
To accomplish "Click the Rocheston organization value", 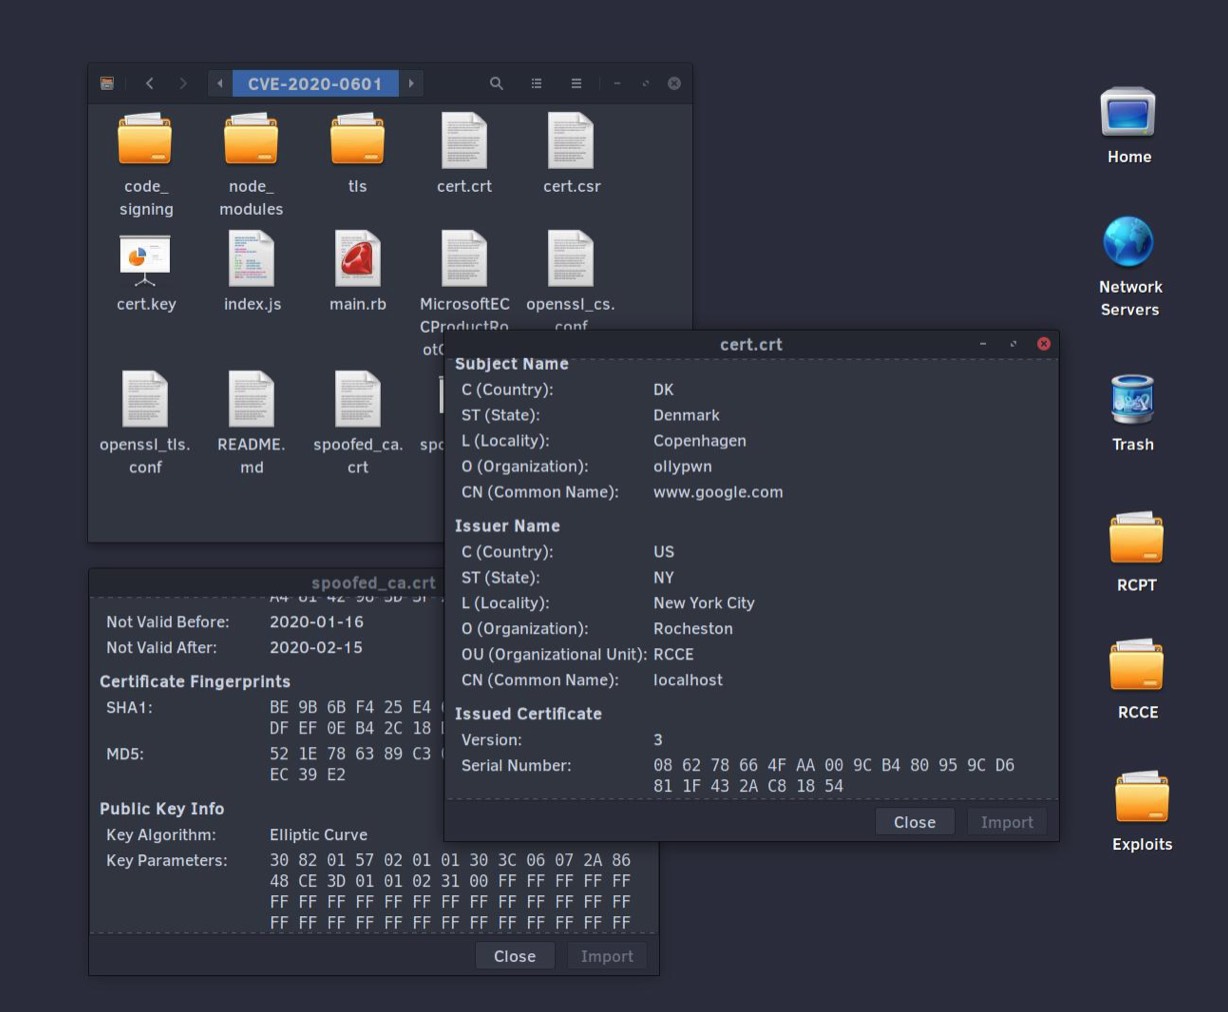I will point(693,629).
